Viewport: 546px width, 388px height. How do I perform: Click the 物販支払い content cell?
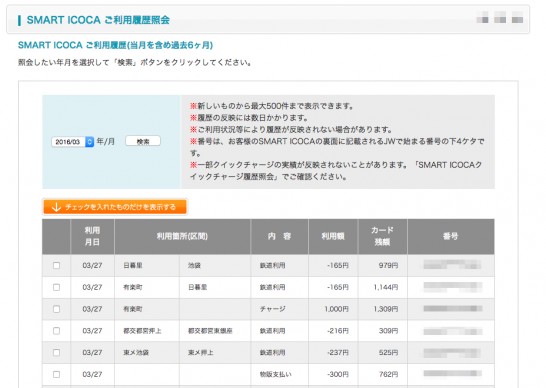[x=279, y=374]
